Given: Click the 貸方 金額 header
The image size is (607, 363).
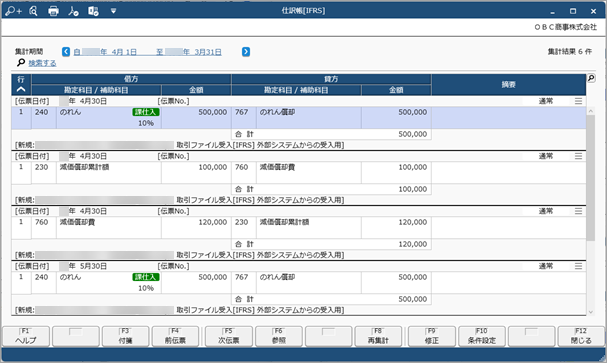Looking at the screenshot, I should click(x=396, y=90).
